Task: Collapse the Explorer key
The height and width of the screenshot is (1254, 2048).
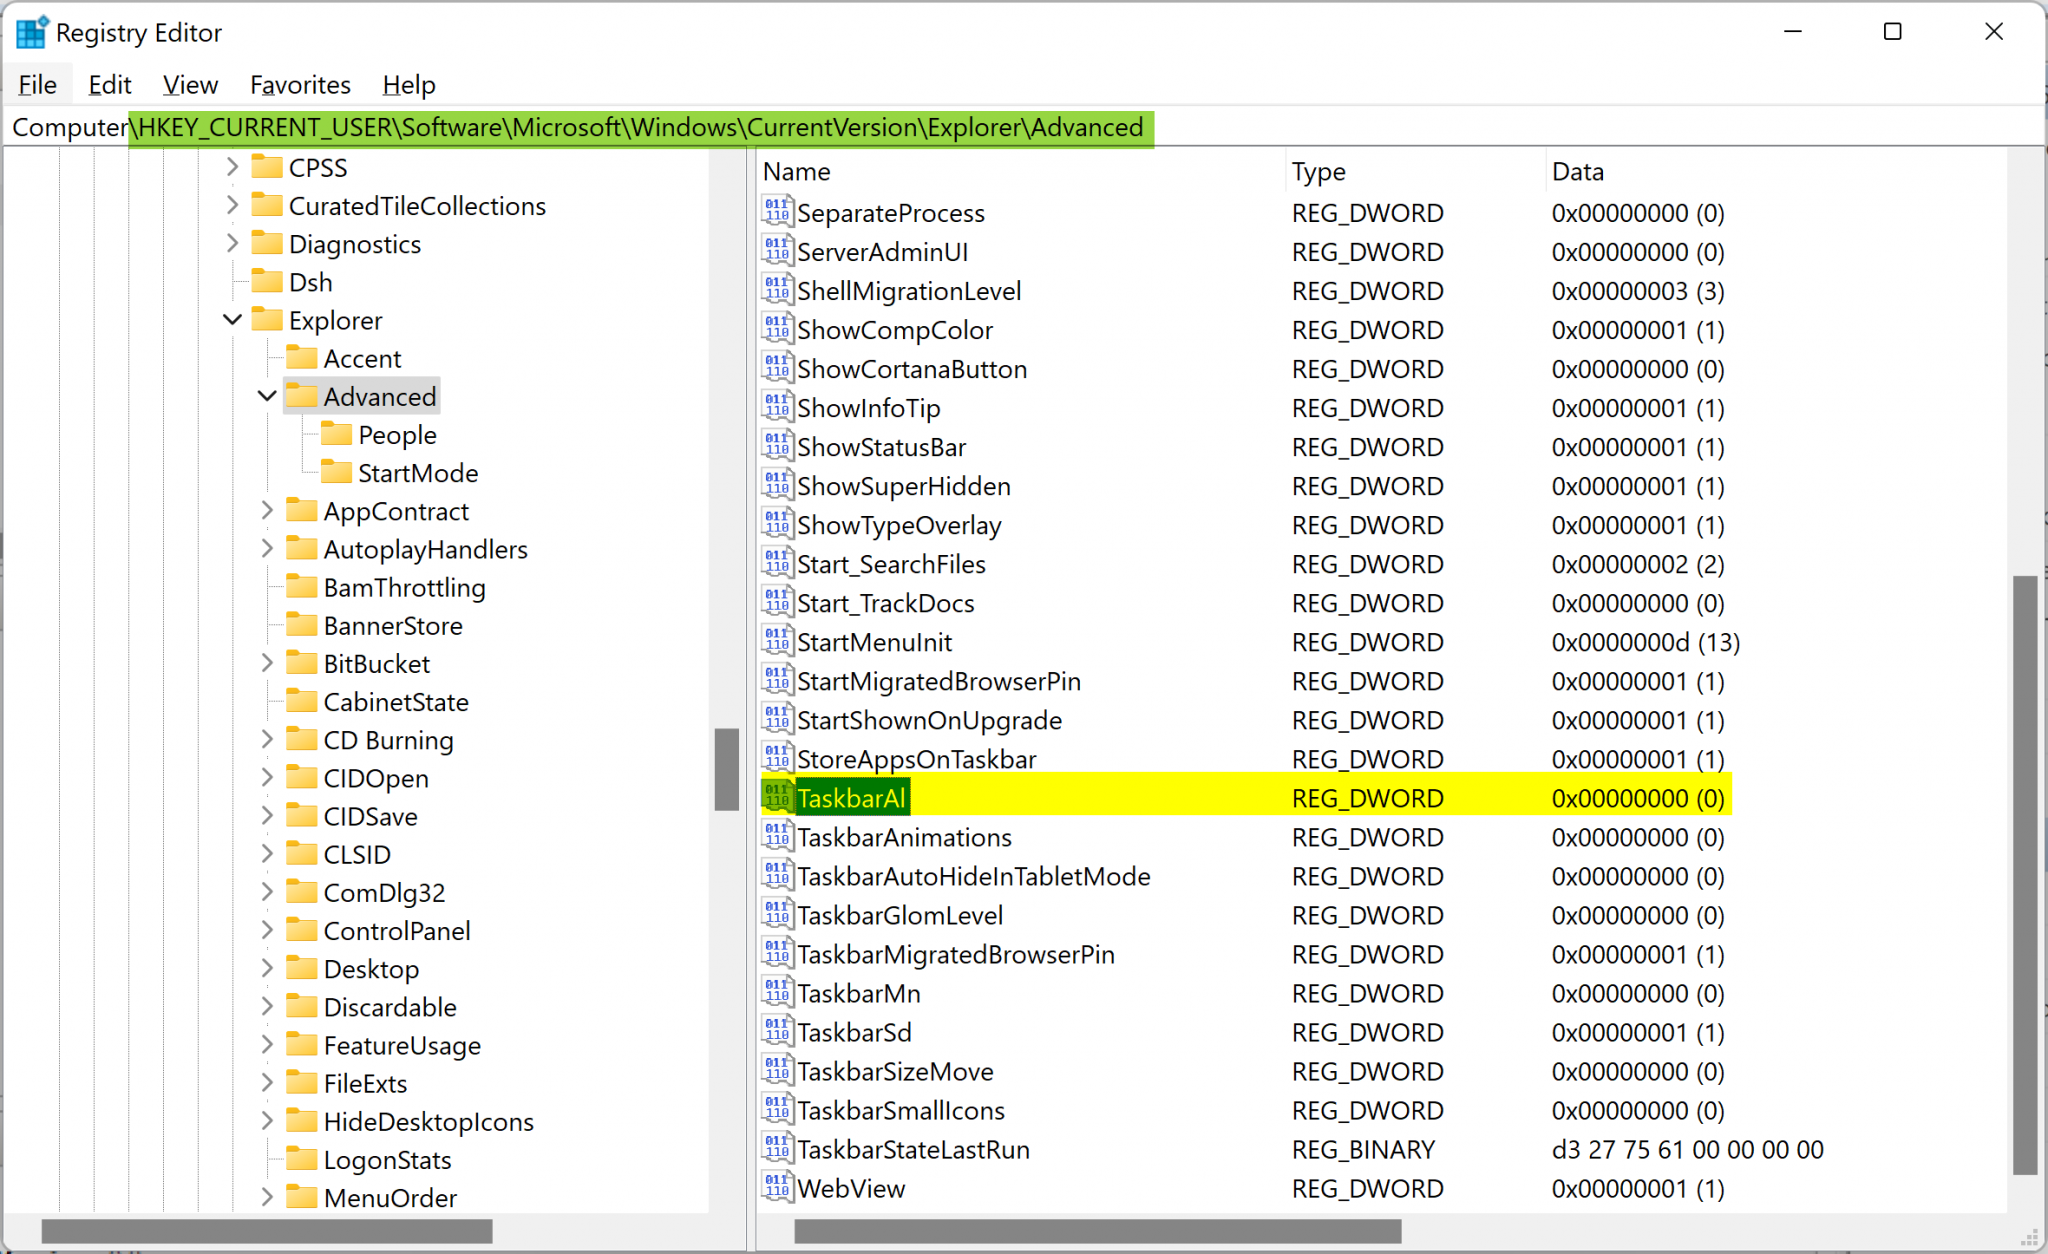Action: coord(232,320)
